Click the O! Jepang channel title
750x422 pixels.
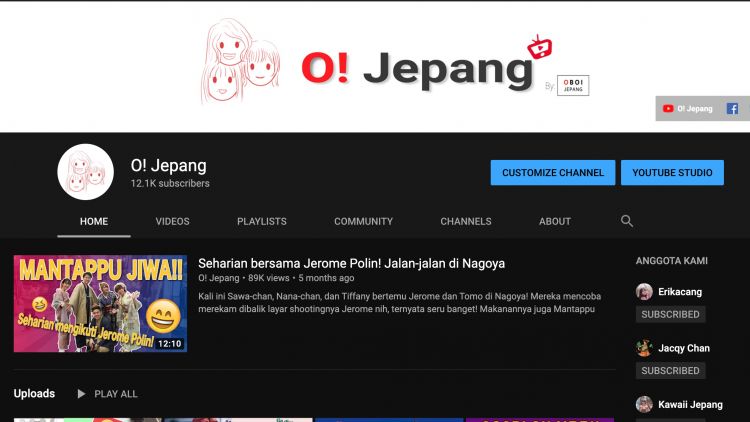(x=168, y=166)
